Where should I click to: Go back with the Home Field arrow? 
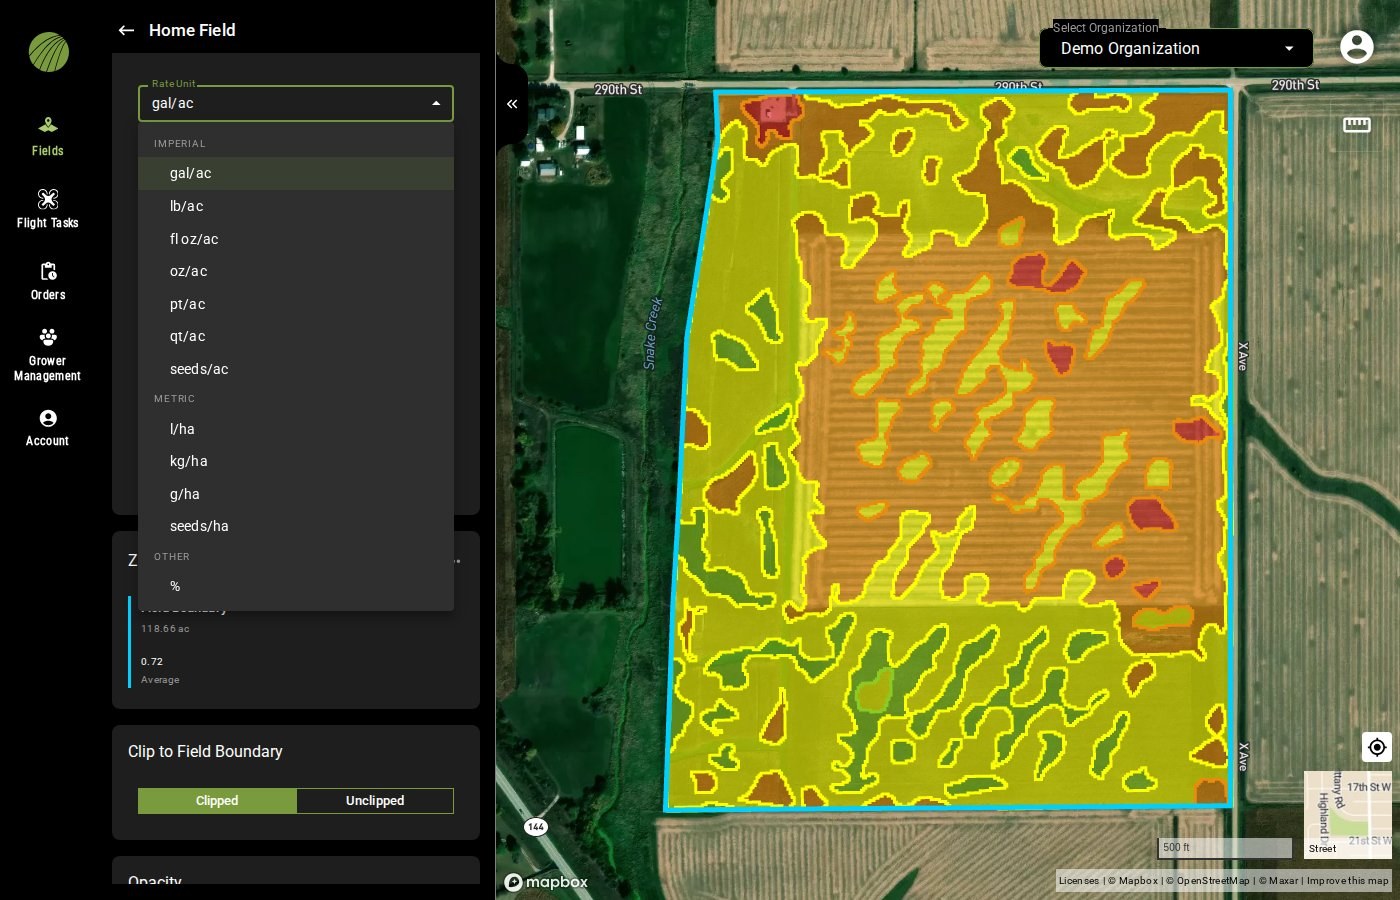(x=126, y=30)
